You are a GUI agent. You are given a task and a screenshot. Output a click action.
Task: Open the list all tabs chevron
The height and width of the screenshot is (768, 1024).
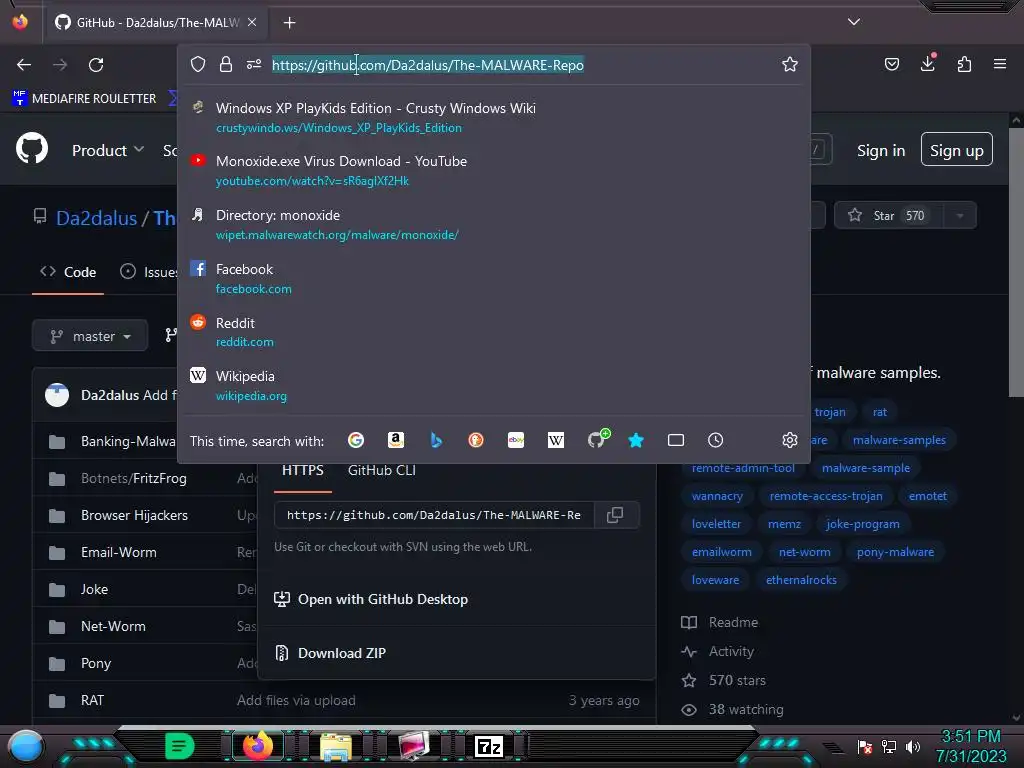(854, 22)
